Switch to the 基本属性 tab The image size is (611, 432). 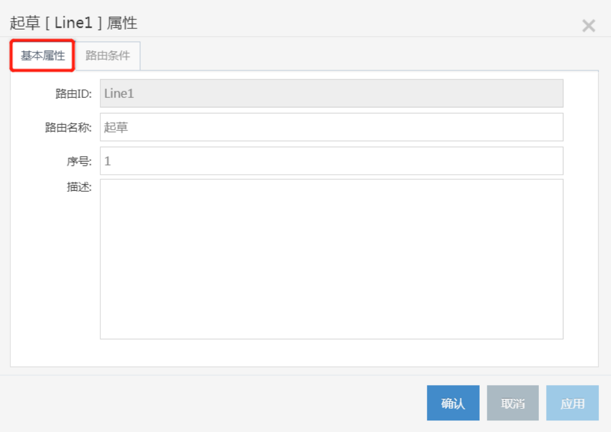coord(42,56)
